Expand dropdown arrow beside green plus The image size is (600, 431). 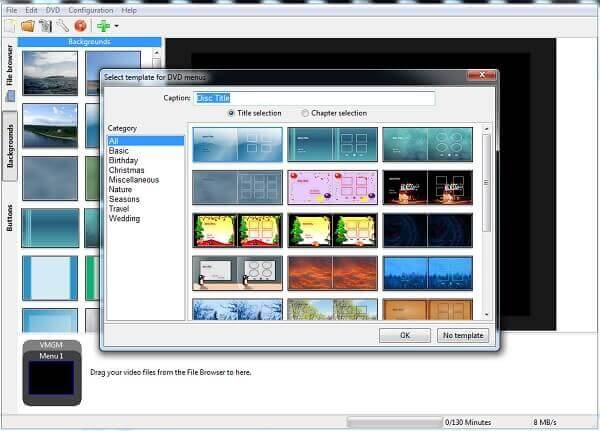pos(116,26)
